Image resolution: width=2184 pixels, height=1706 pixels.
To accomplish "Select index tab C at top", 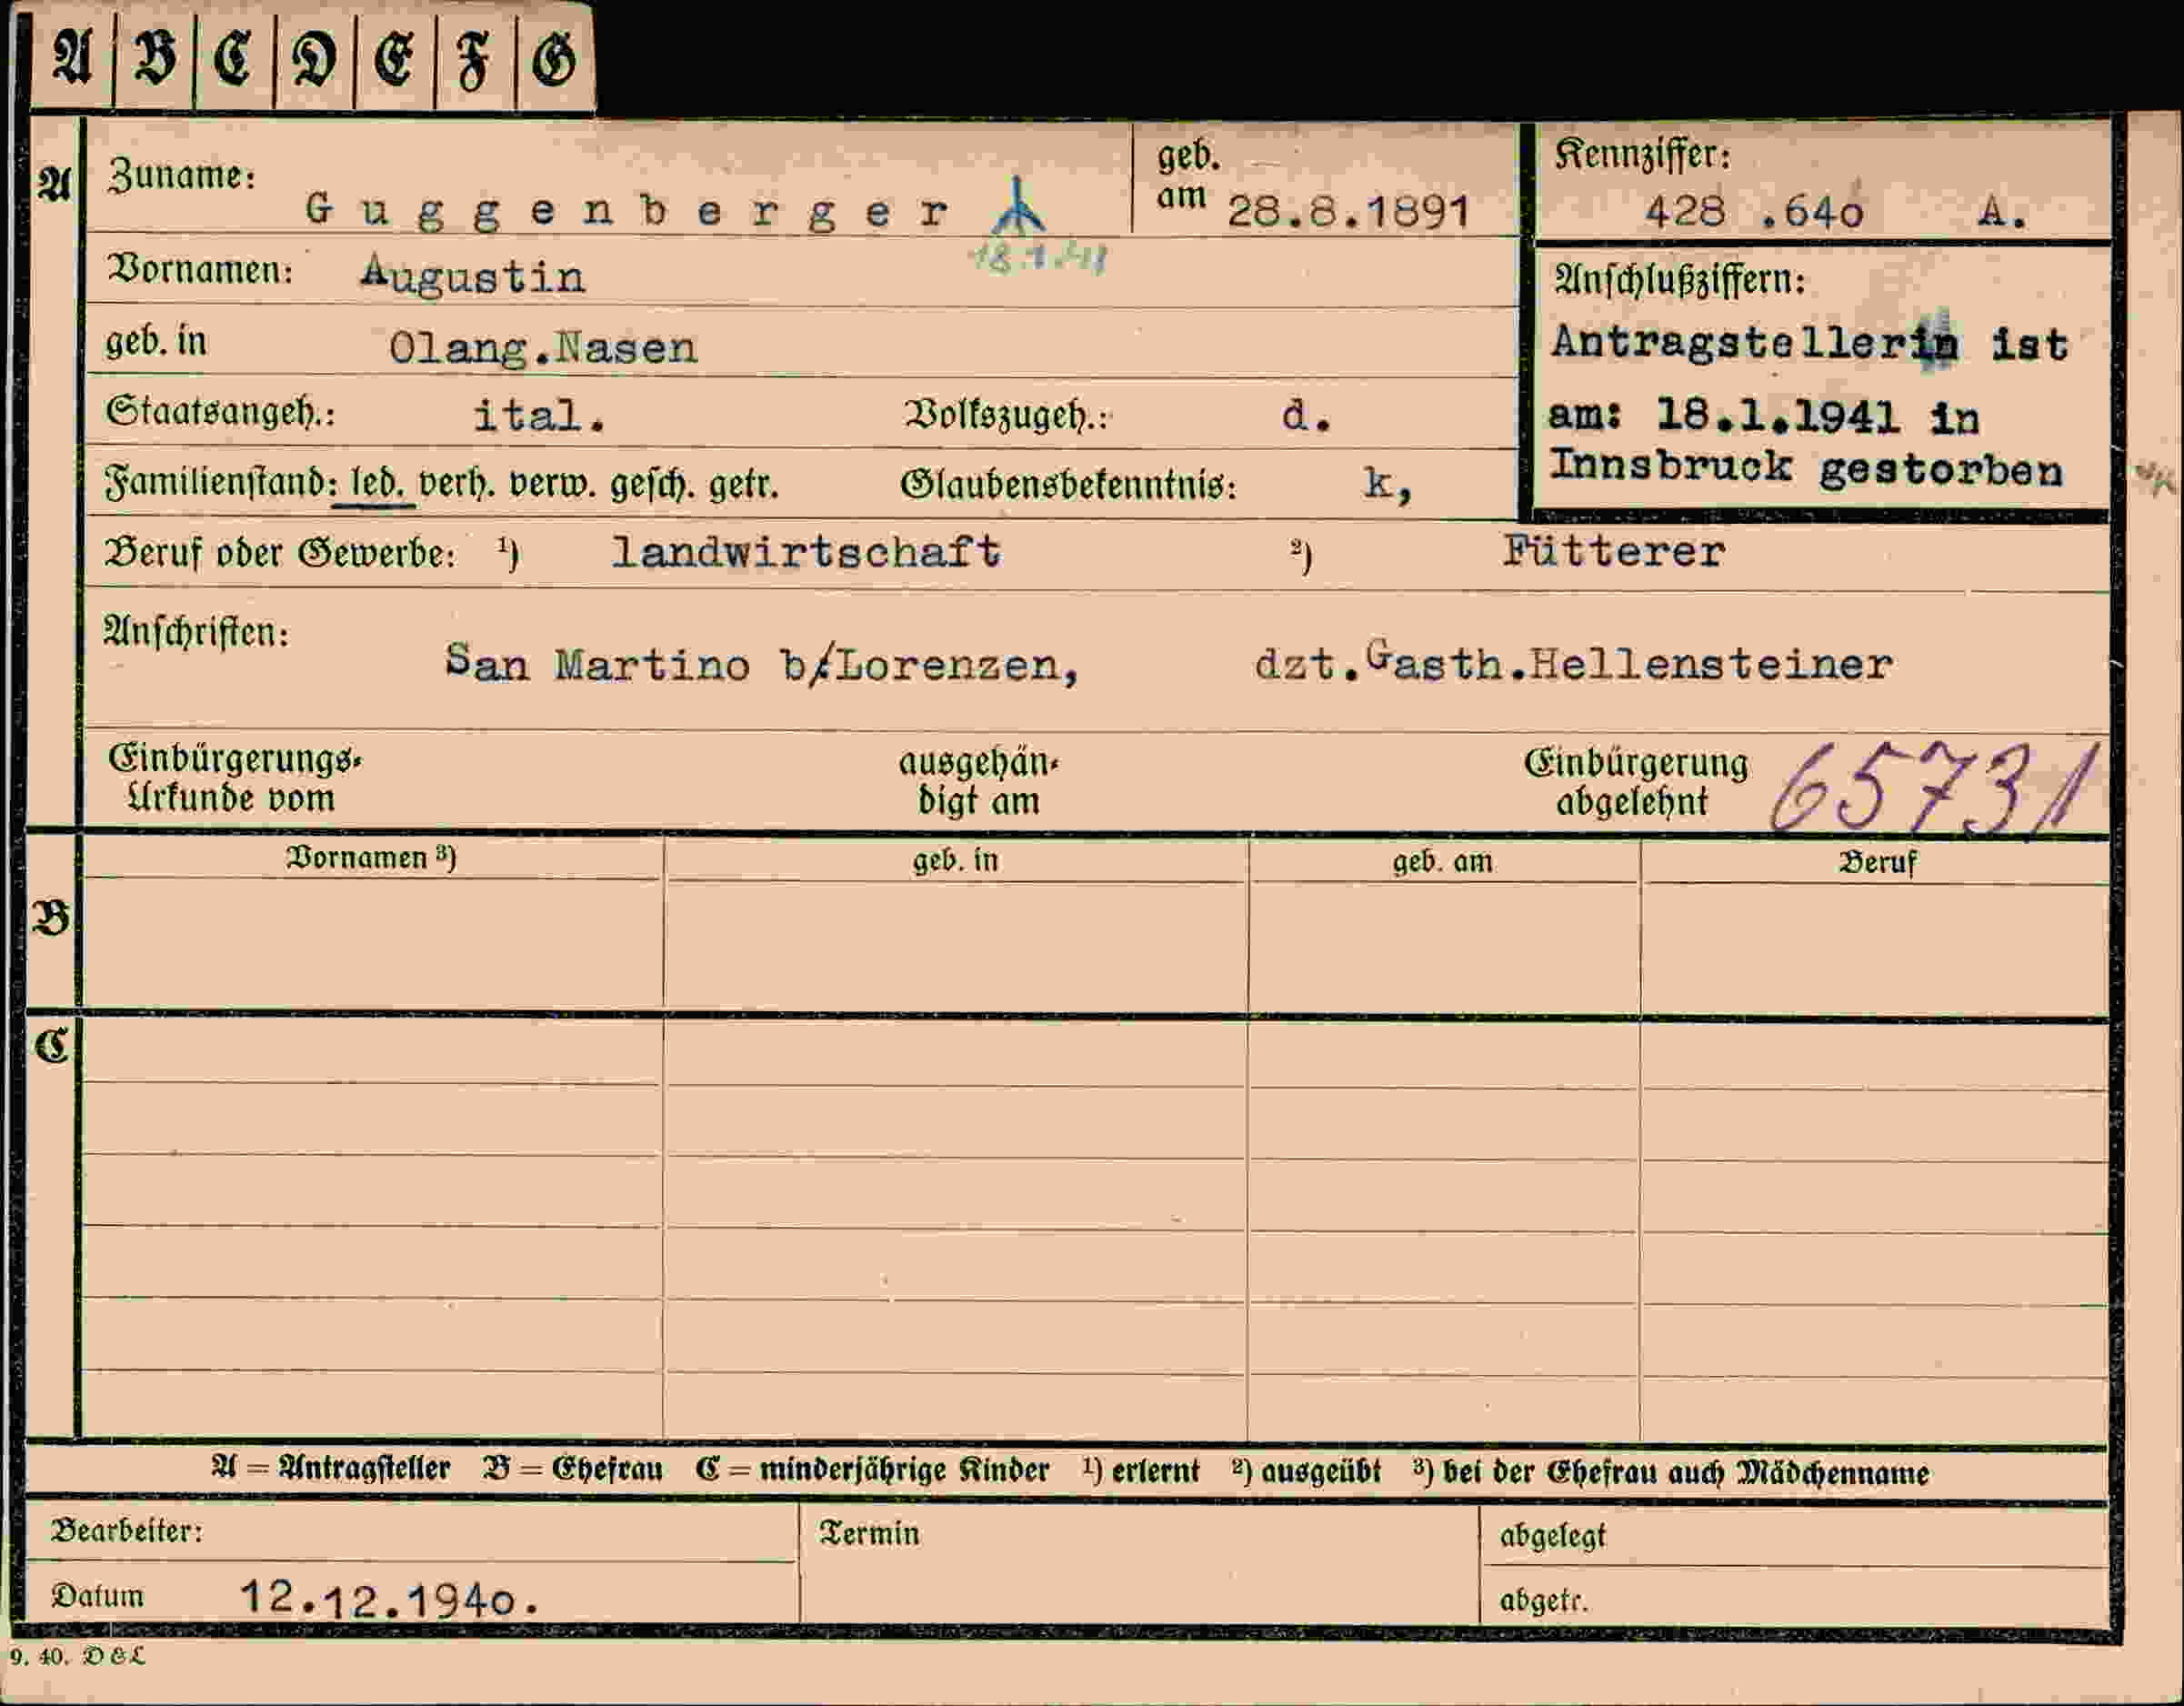I will click(x=234, y=59).
